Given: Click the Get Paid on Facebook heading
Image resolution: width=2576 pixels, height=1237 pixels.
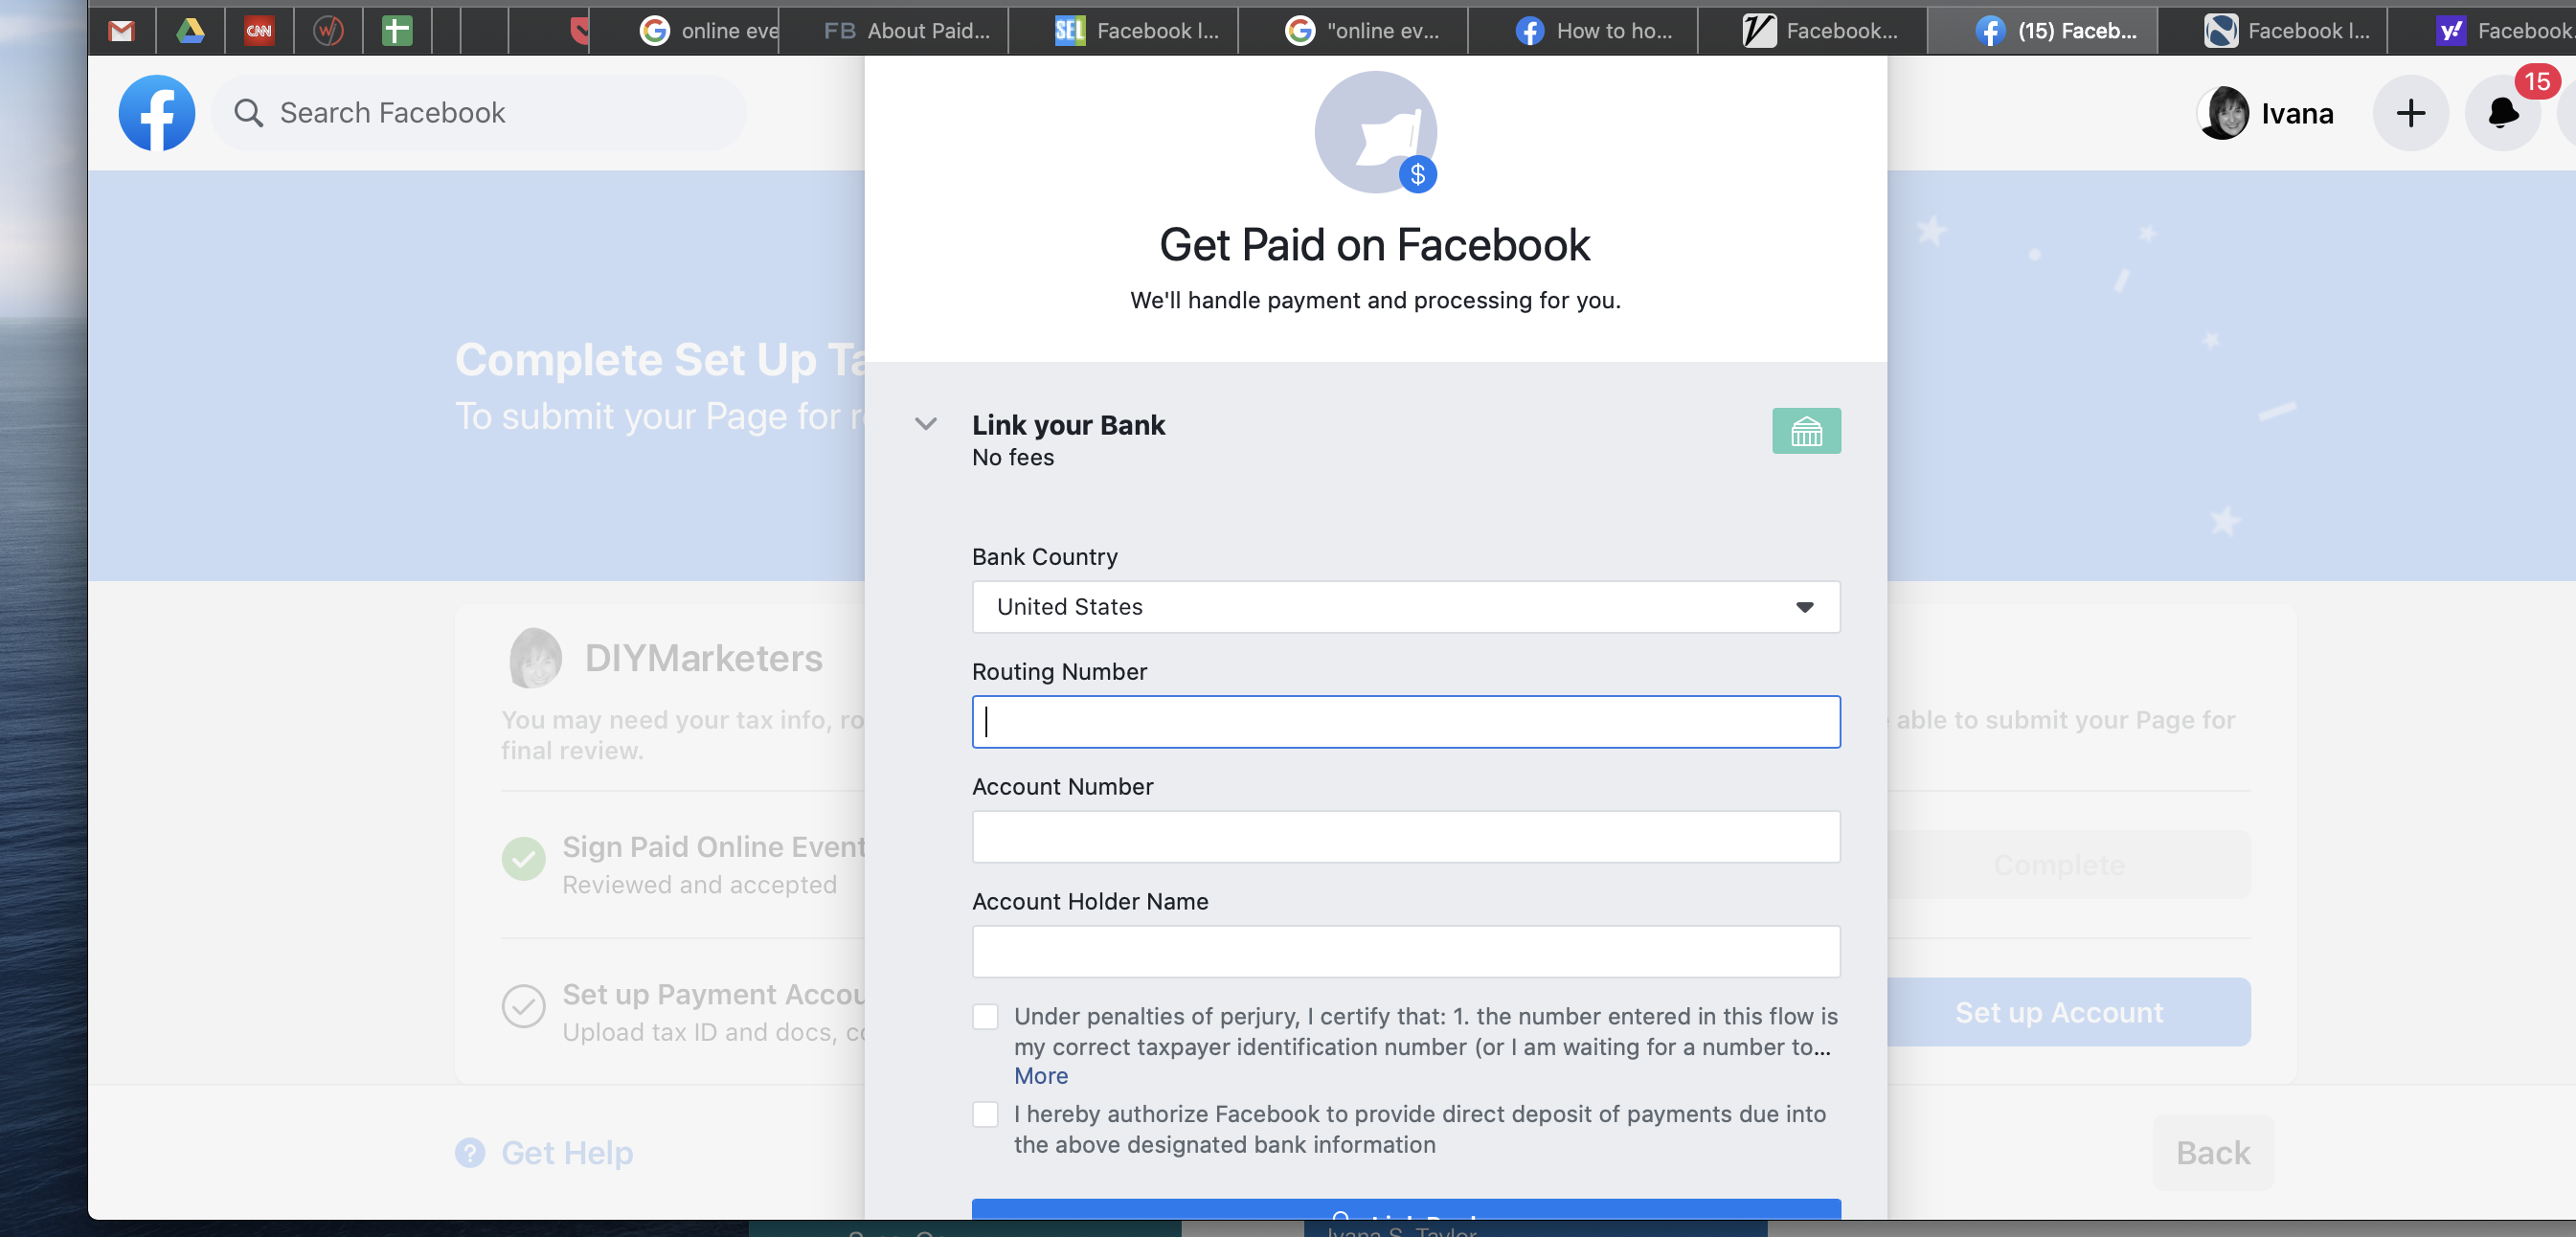Looking at the screenshot, I should pyautogui.click(x=1375, y=245).
